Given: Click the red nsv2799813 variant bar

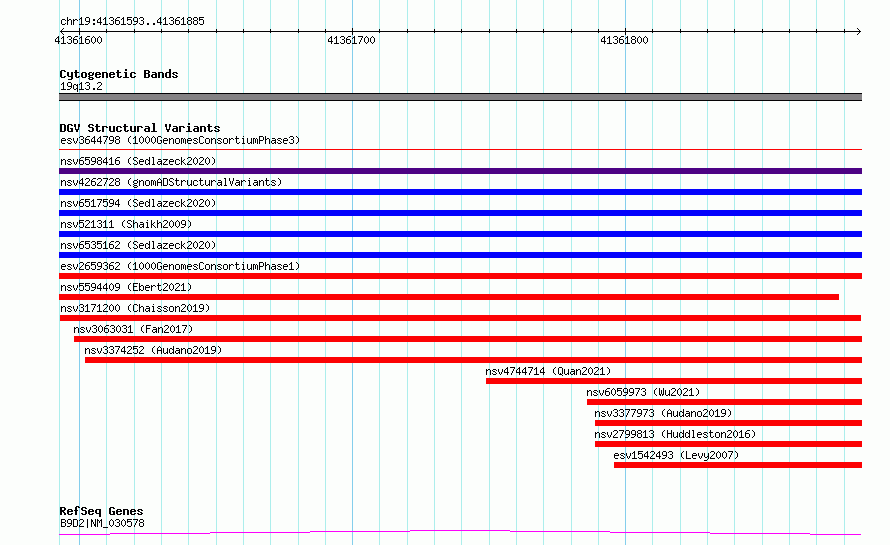Looking at the screenshot, I should click(x=728, y=444).
